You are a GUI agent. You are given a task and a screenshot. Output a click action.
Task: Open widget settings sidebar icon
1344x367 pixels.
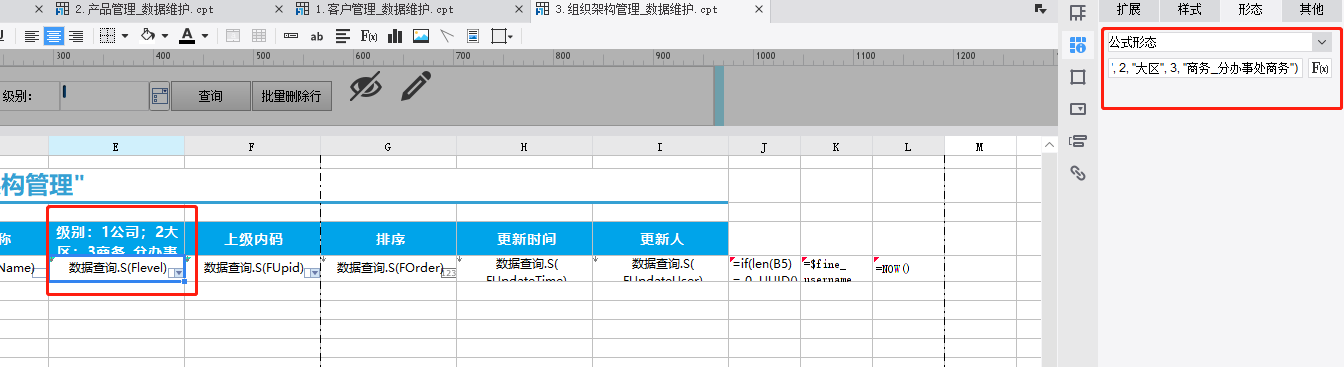pyautogui.click(x=1078, y=109)
